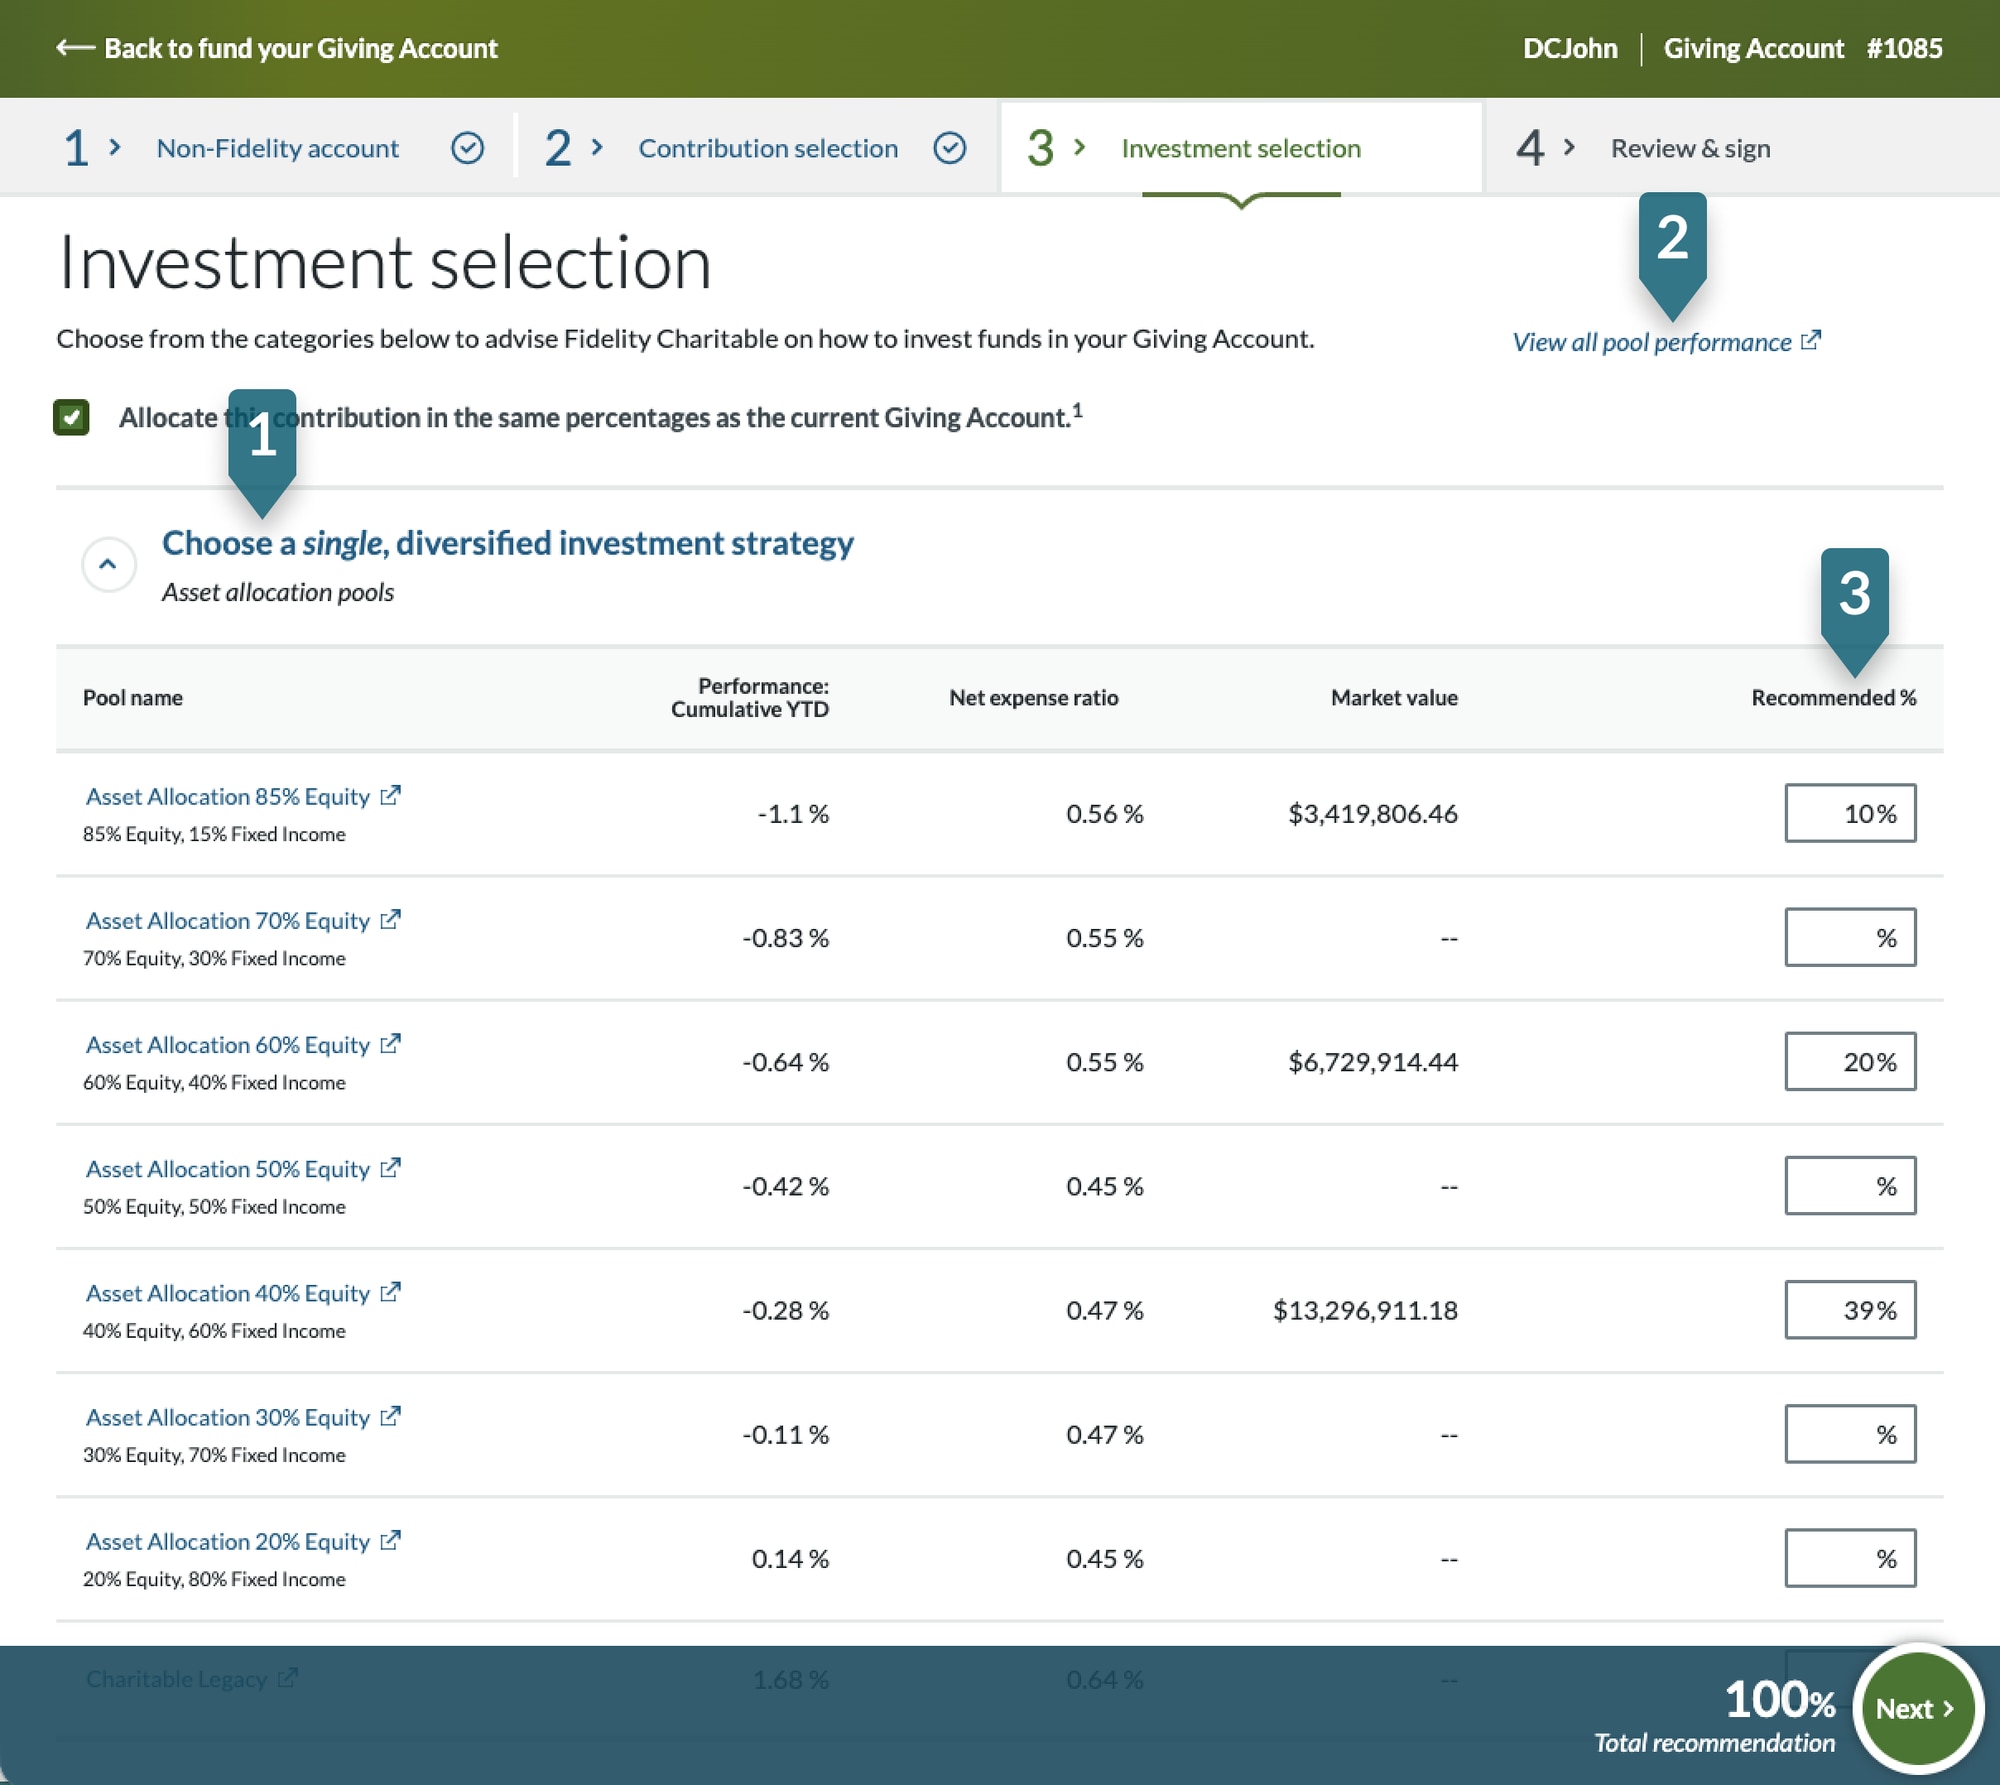Select the Investment selection step tab

tap(1241, 148)
